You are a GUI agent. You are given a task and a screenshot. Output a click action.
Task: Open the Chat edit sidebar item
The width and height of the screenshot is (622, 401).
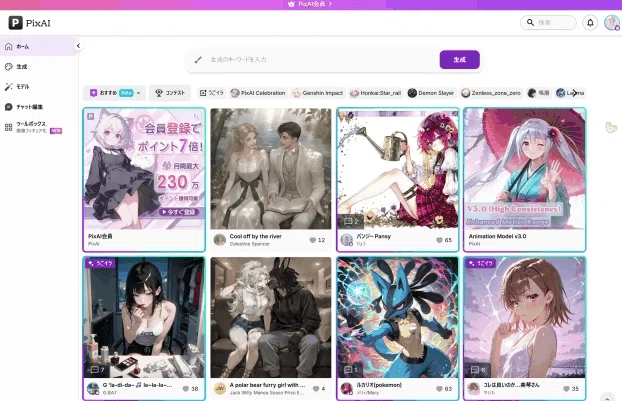click(38, 107)
